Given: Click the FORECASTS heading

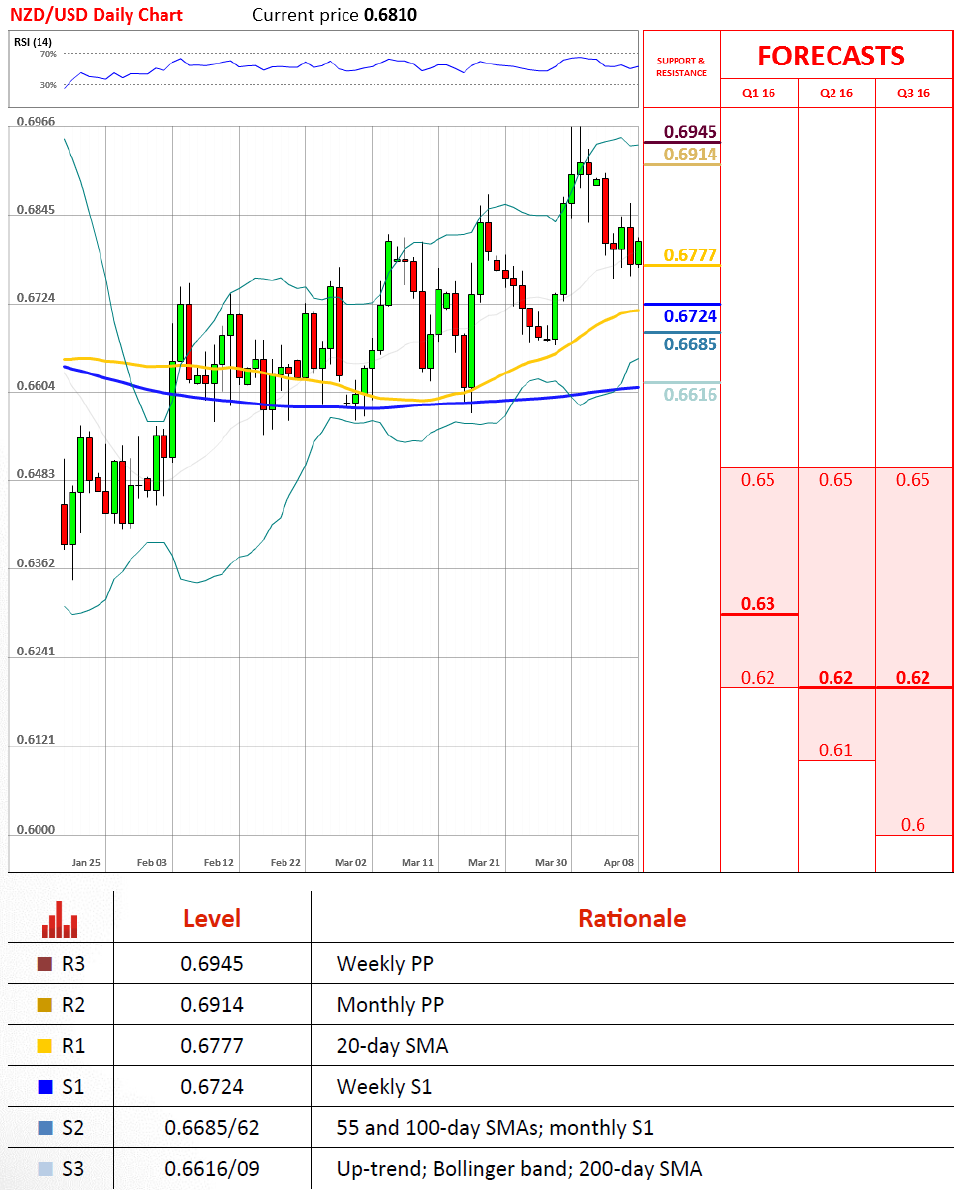Looking at the screenshot, I should (831, 55).
